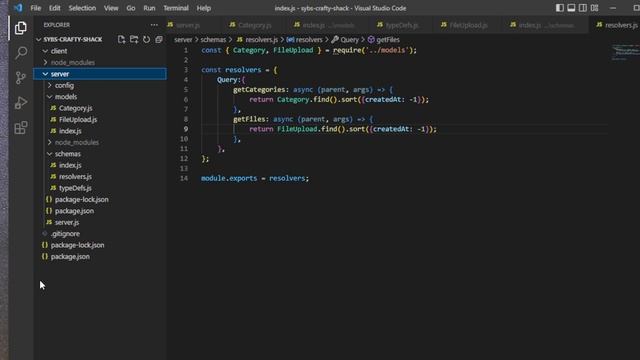Image resolution: width=640 pixels, height=360 pixels.
Task: Place cursor on 'module.exports = resolvers;' line
Action: 255,178
